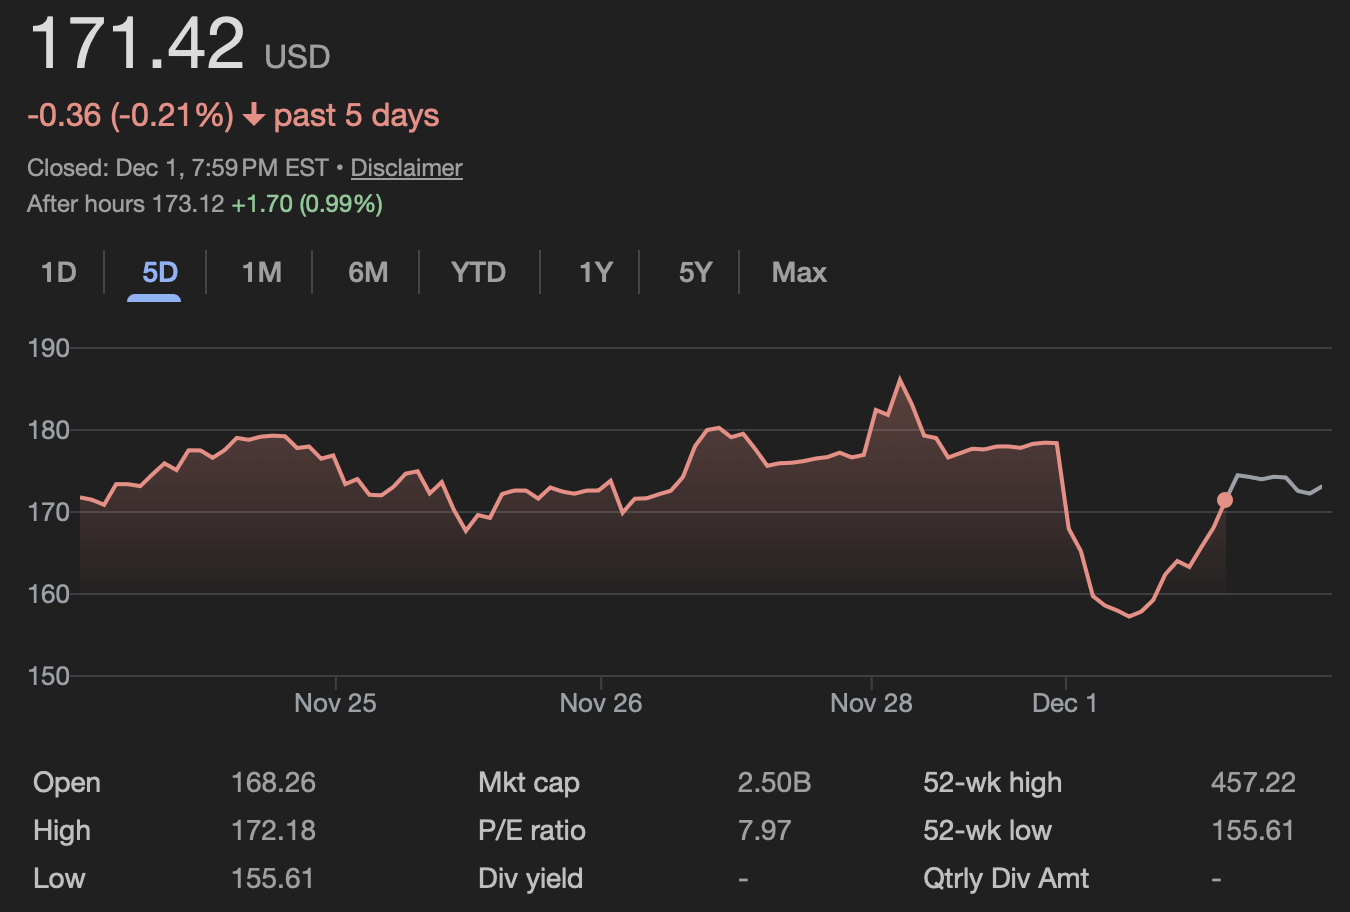View the 5Y price history tab
The height and width of the screenshot is (912, 1350).
point(695,272)
